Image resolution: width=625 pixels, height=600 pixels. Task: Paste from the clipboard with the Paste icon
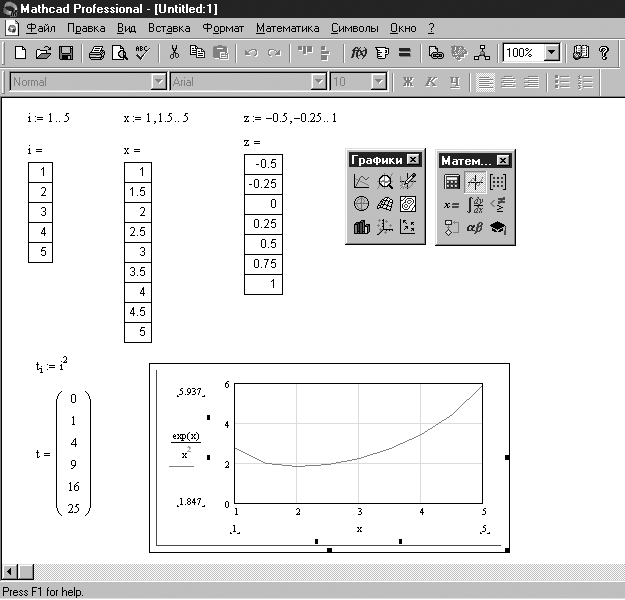(220, 53)
